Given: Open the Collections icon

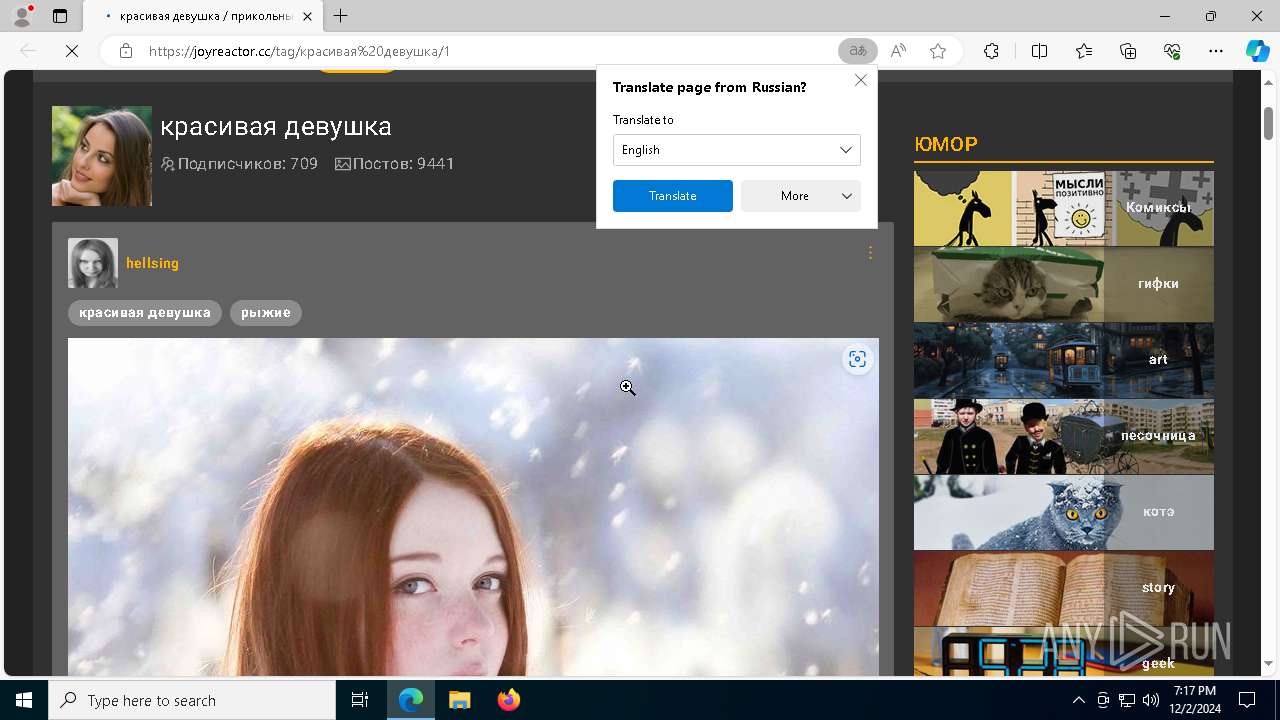Looking at the screenshot, I should click(1128, 51).
